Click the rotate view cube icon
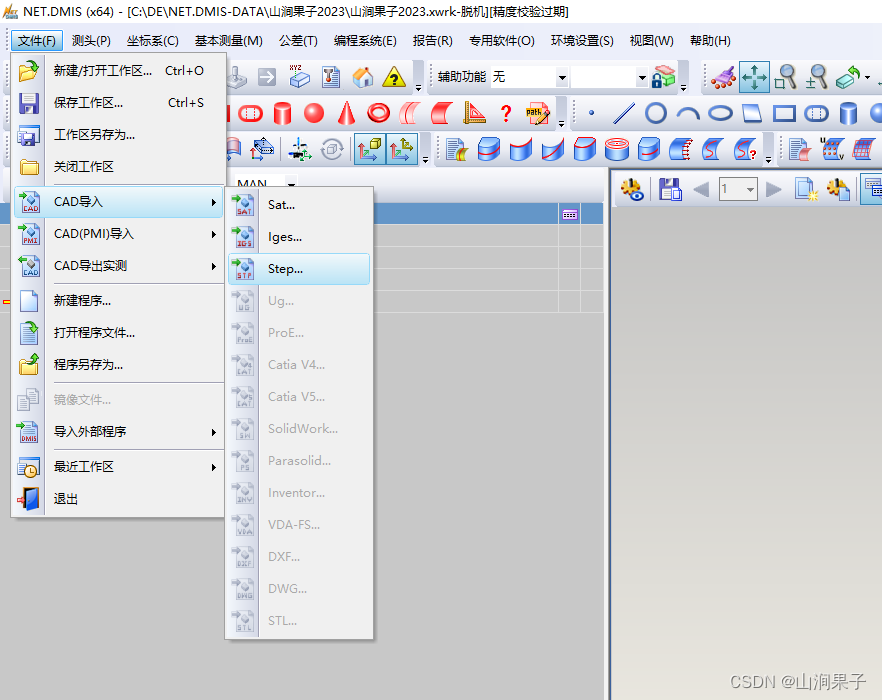882x700 pixels. pyautogui.click(x=848, y=77)
